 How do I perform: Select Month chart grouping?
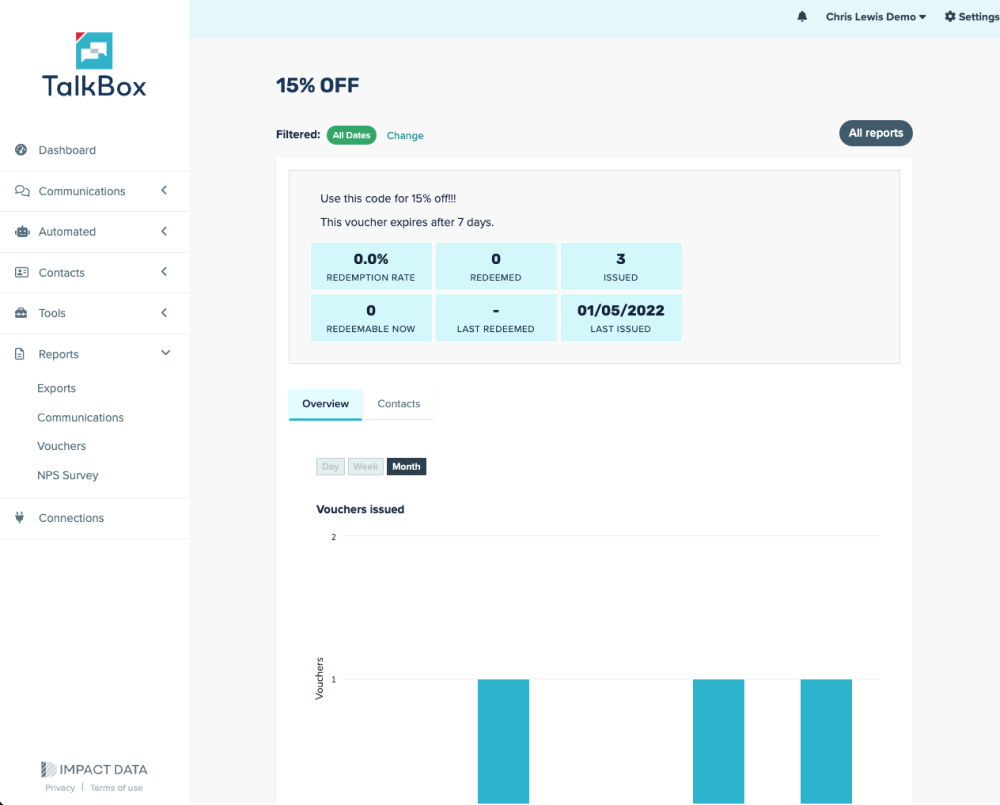pyautogui.click(x=406, y=467)
